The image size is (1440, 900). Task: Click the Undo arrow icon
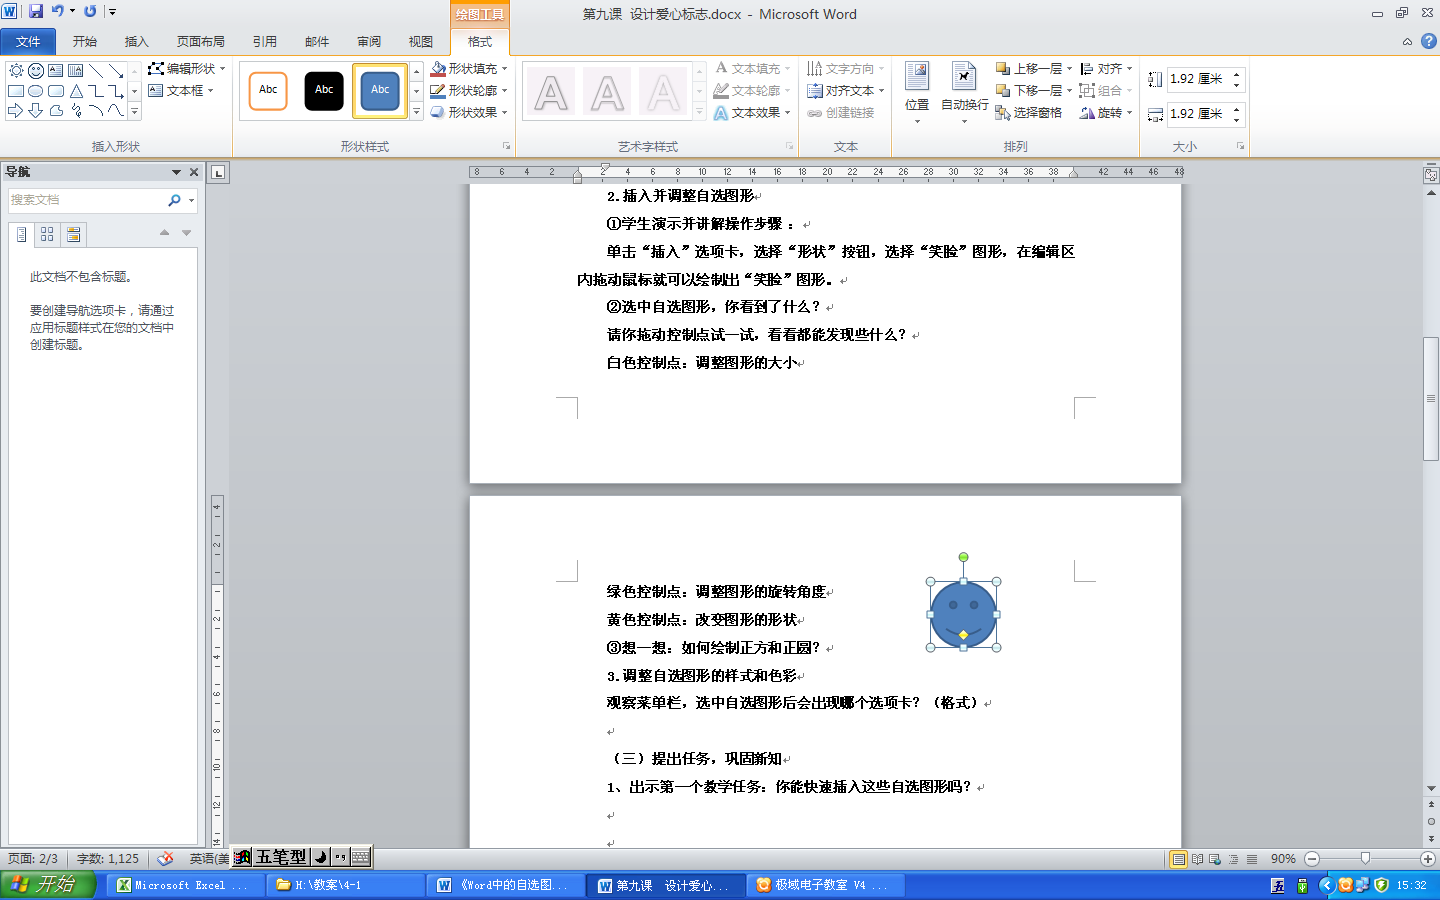click(x=58, y=11)
